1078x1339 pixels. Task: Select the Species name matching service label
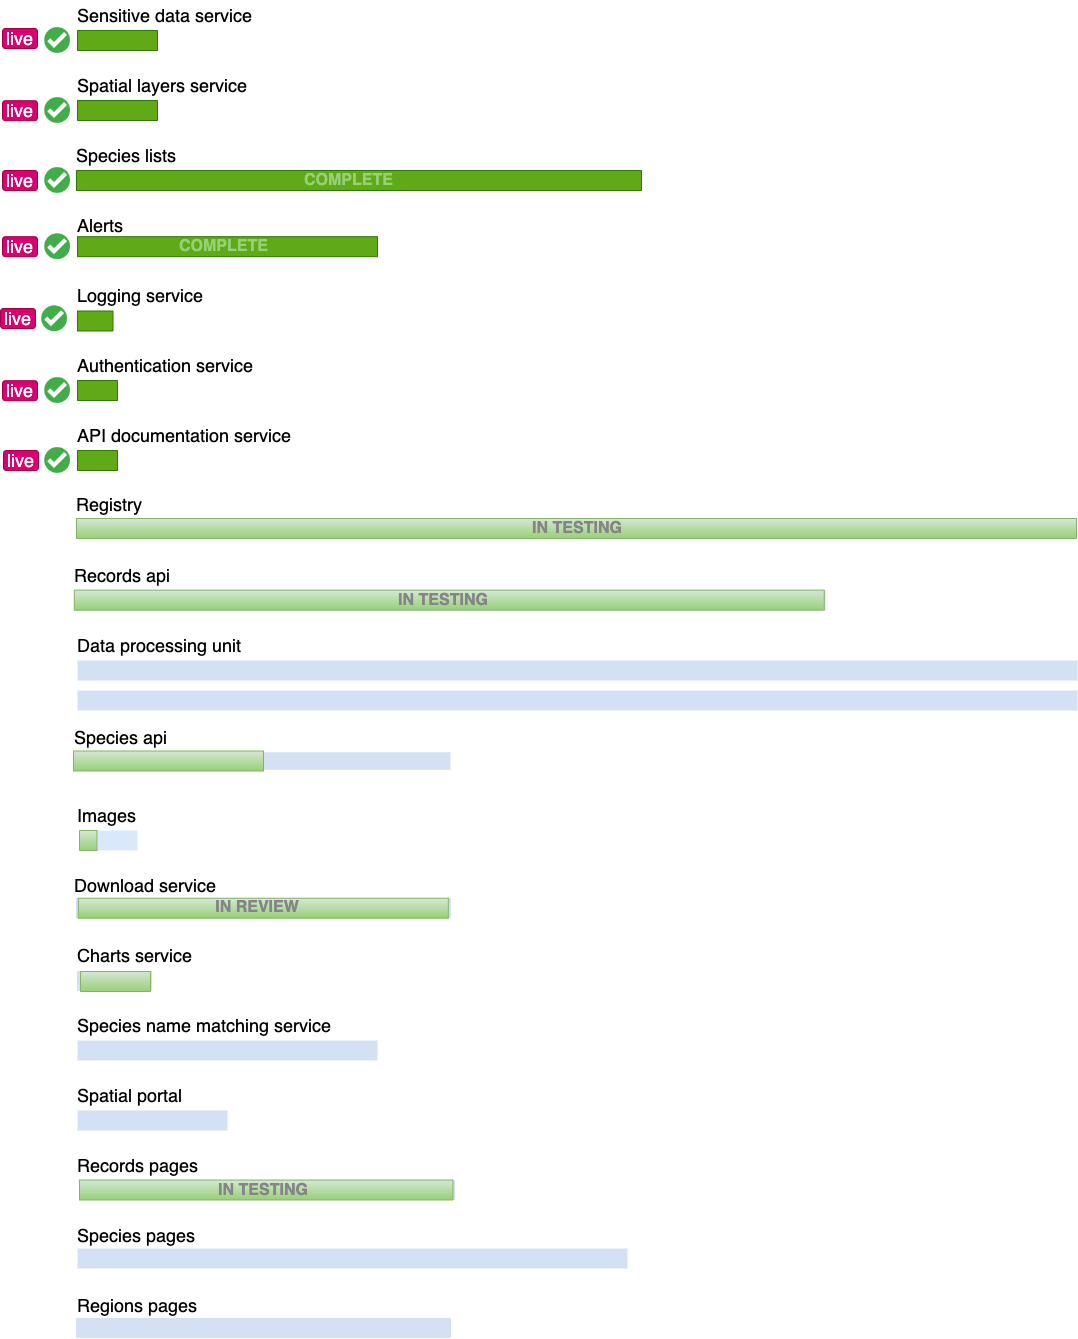coord(204,1026)
